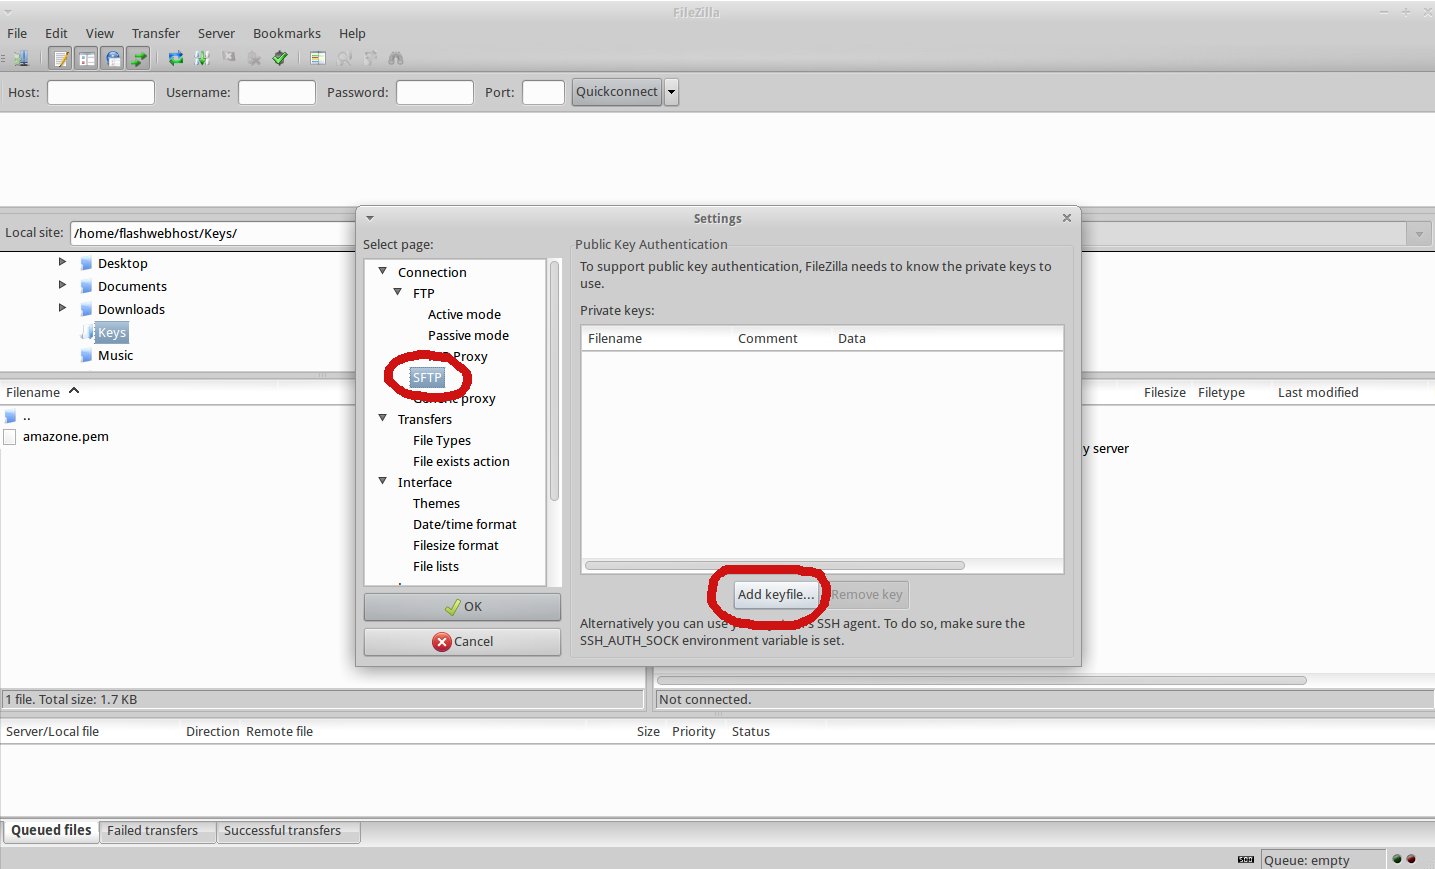Viewport: 1435px width, 869px height.
Task: Click the remote pane horizontal scrollbar
Action: (x=981, y=680)
